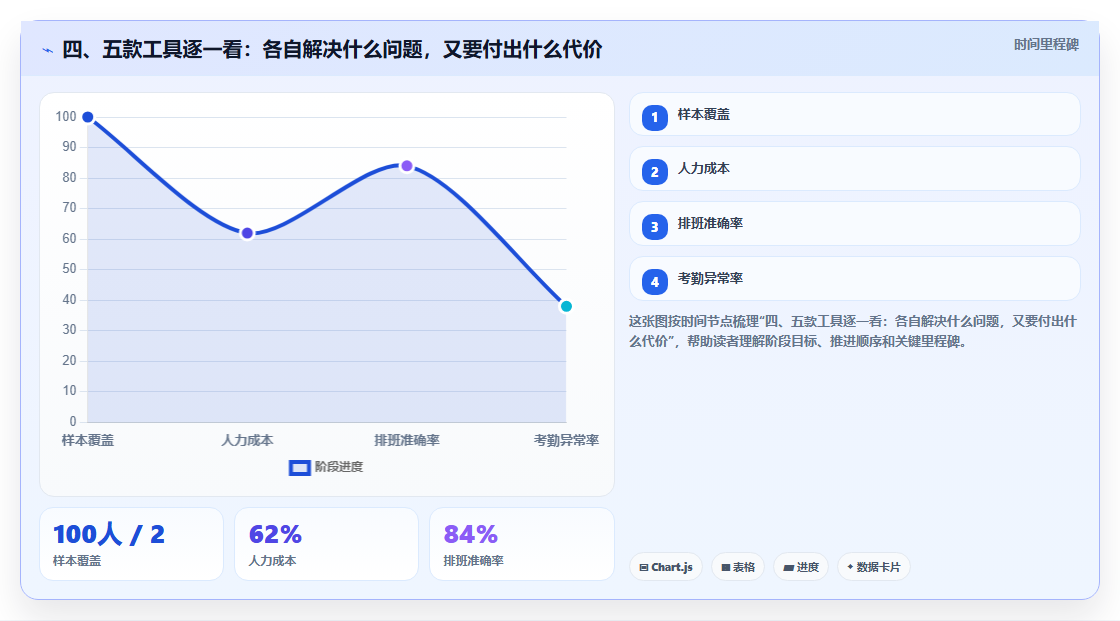This screenshot has width=1120, height=621.
Task: Click the description paragraph starting 这张图按时间节点梳理
Action: point(853,332)
